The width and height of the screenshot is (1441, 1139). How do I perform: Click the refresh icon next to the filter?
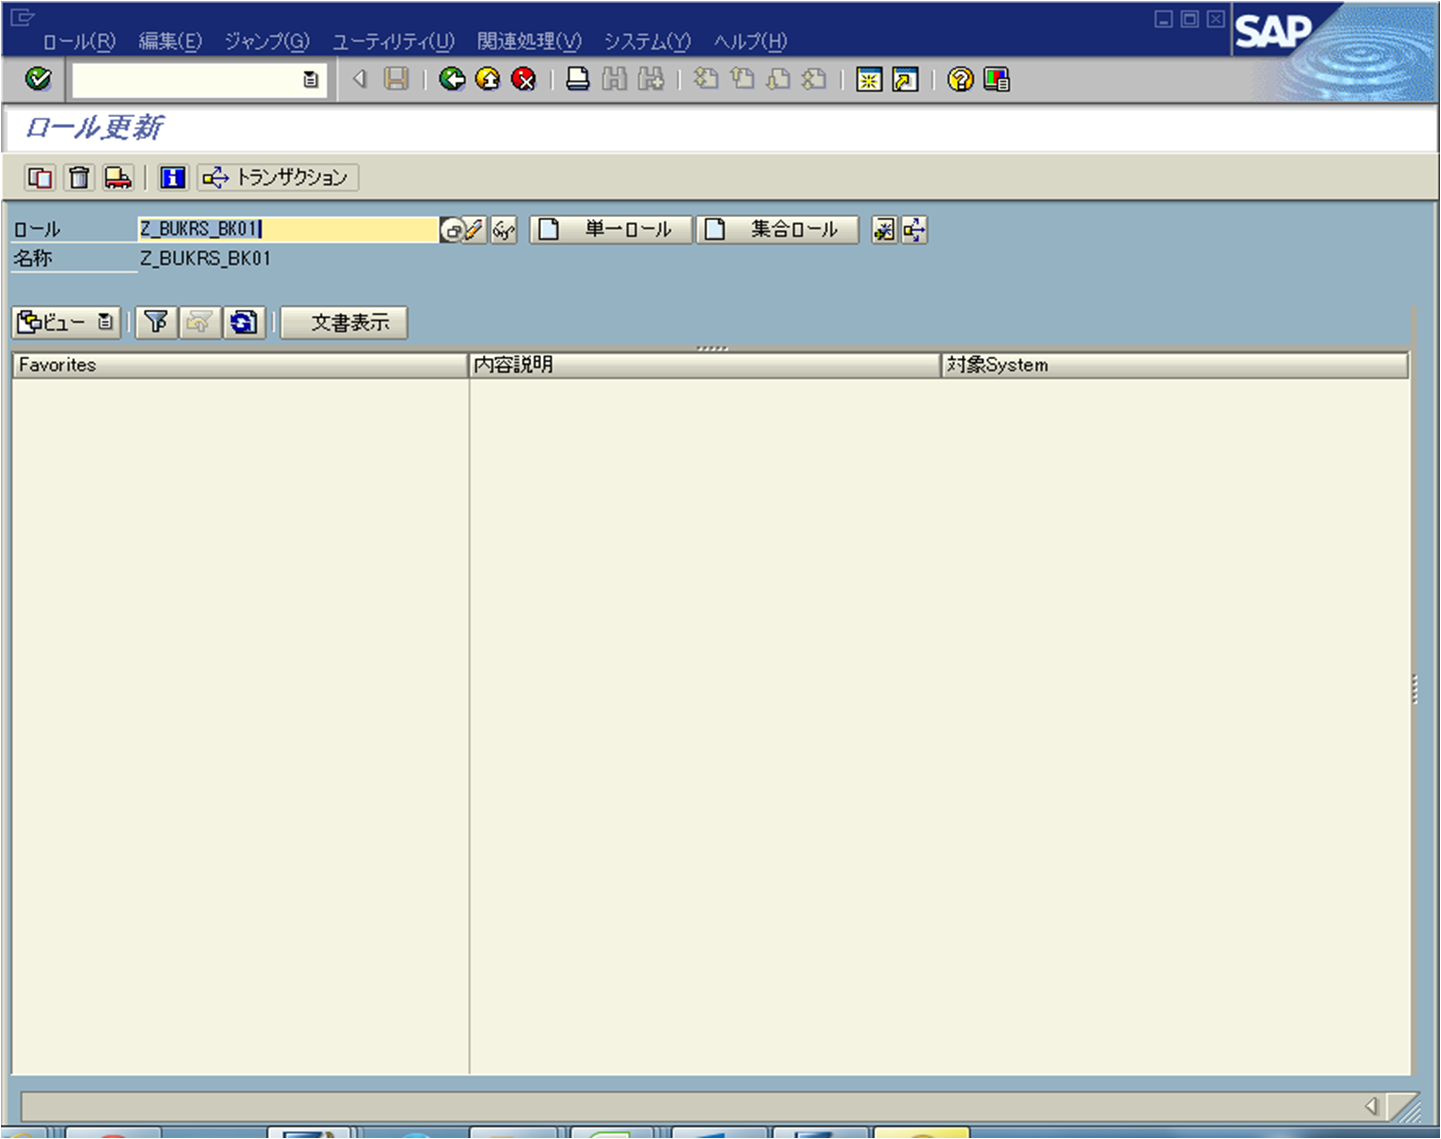[245, 322]
